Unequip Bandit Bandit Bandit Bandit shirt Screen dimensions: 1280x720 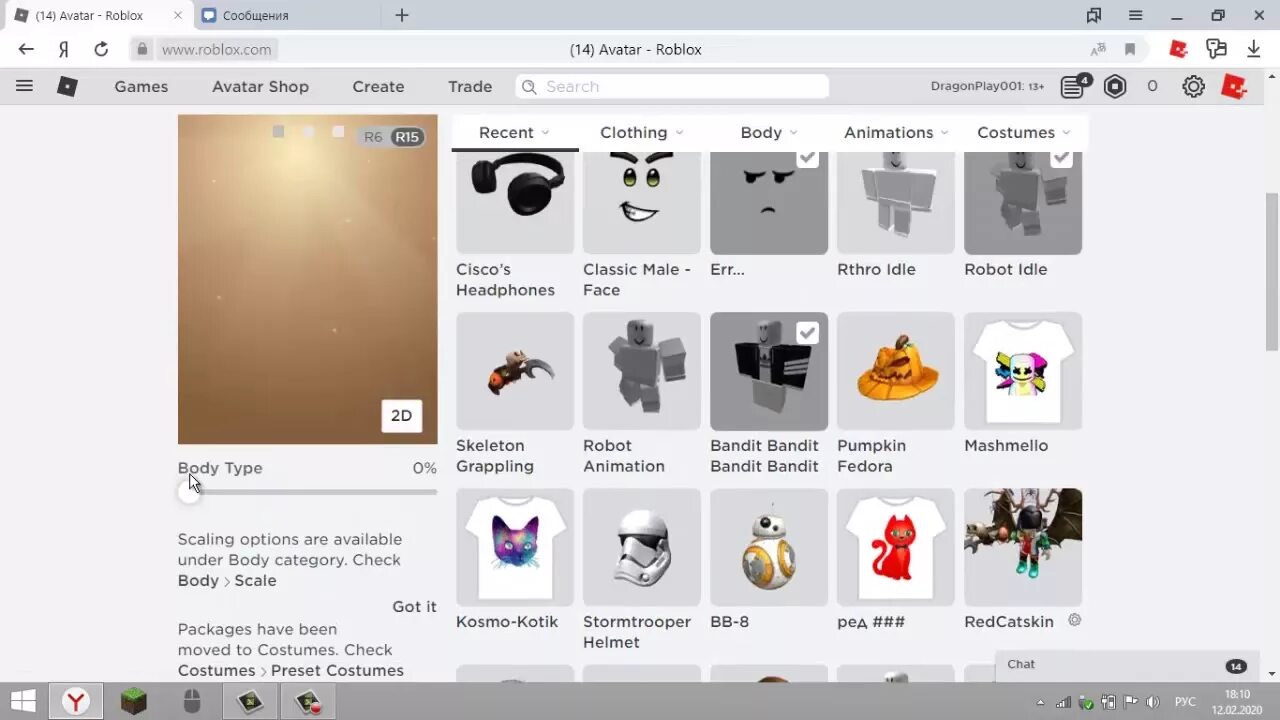click(769, 371)
